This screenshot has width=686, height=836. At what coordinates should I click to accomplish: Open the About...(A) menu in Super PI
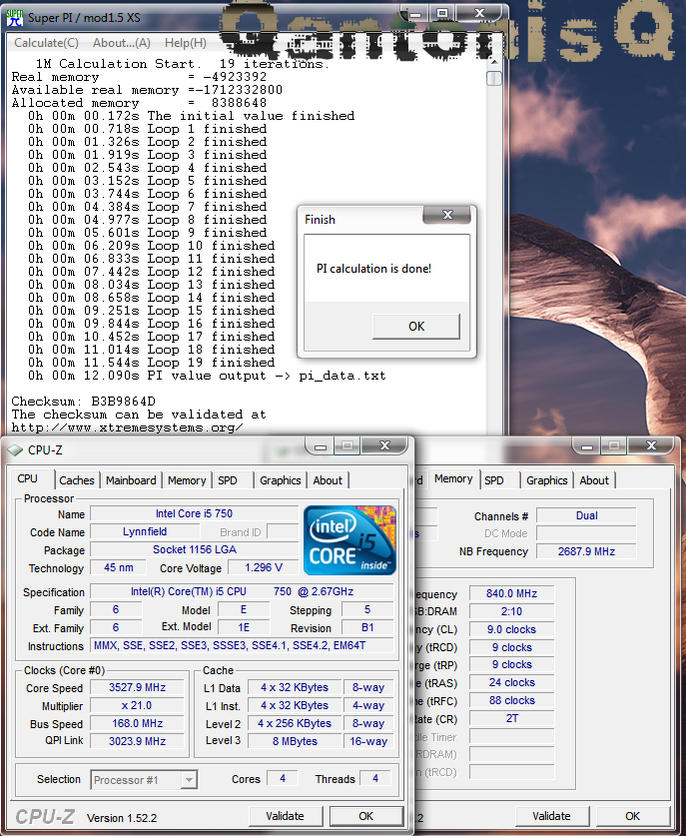(x=122, y=43)
